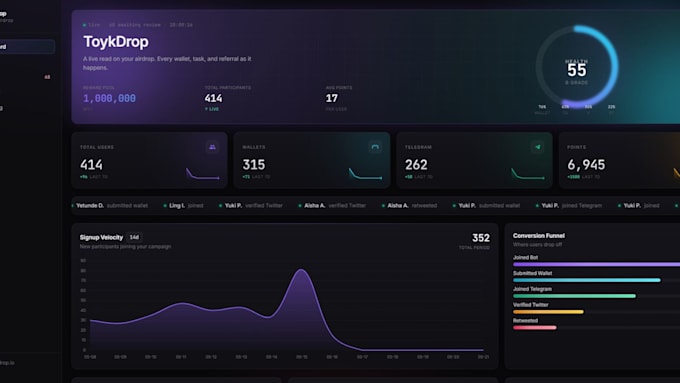Click the 'Ling I. joined' ticker entry
This screenshot has height=383, width=680.
click(183, 206)
